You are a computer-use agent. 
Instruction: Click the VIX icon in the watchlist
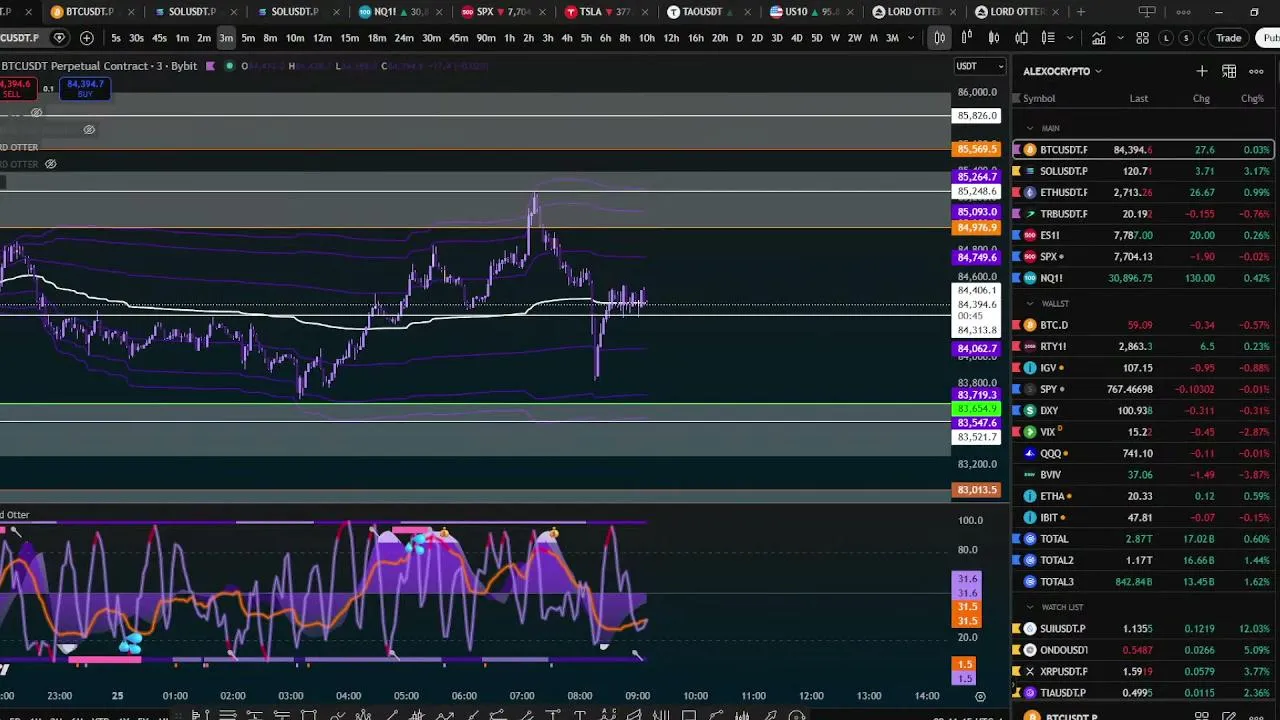(1030, 432)
